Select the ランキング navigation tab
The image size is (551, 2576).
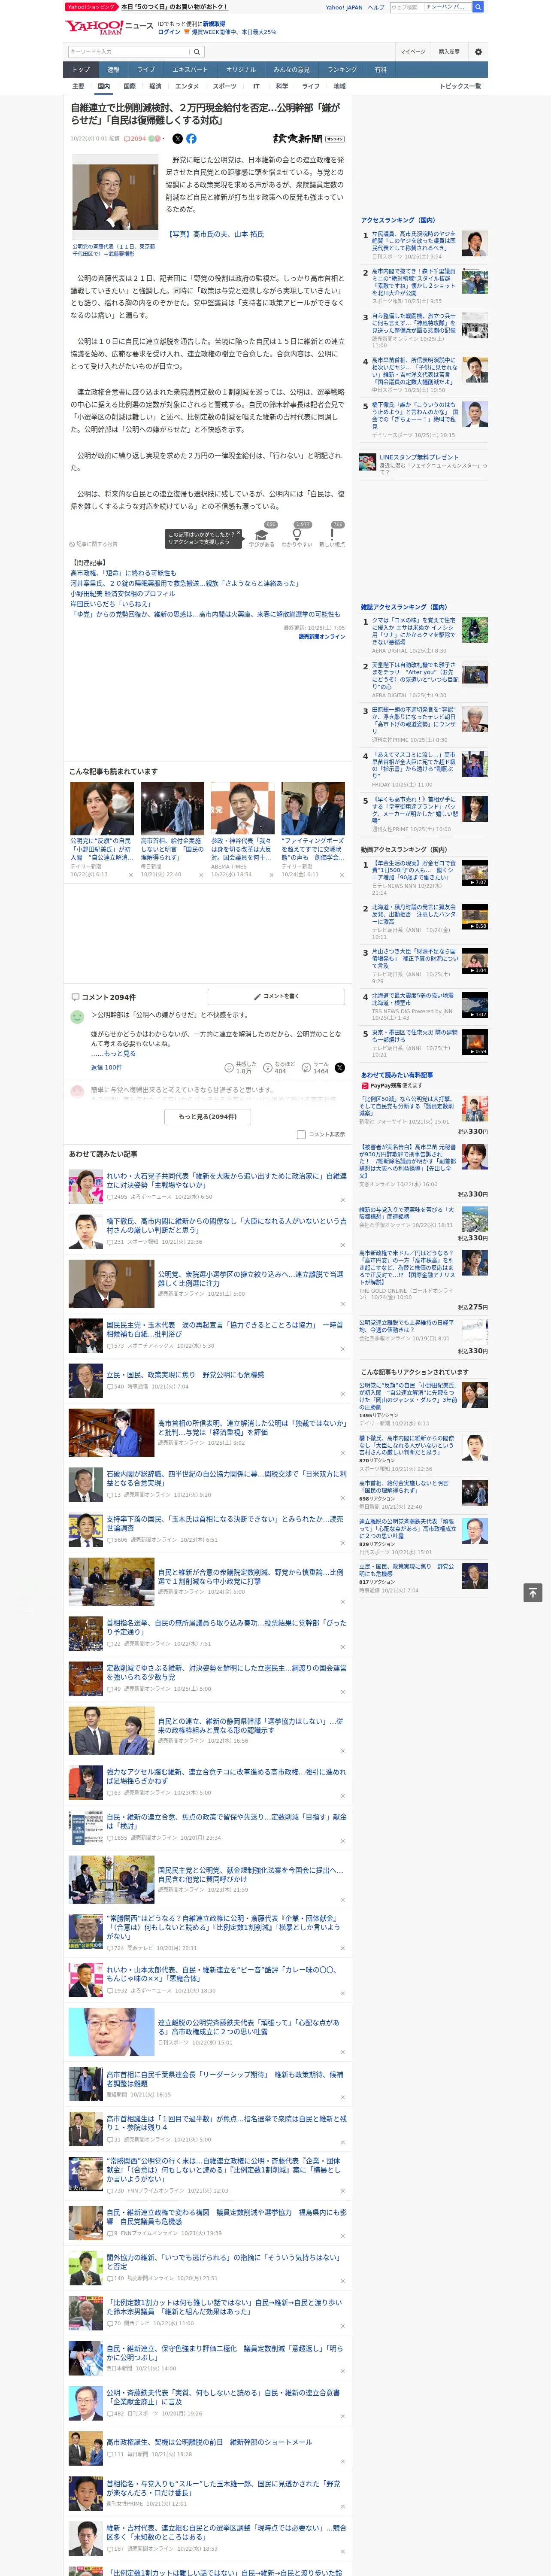pos(342,70)
